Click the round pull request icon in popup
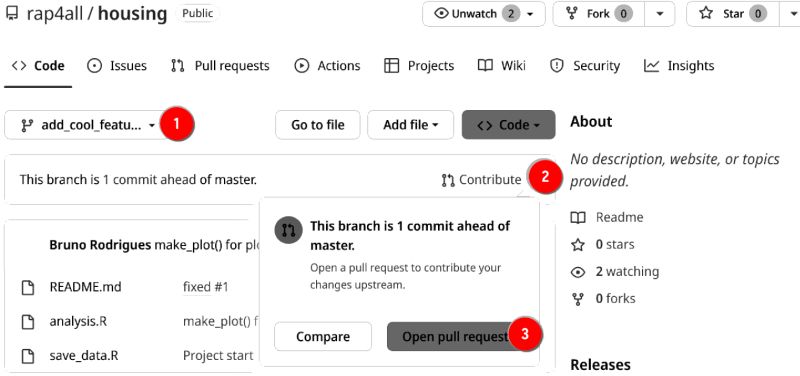 [288, 230]
